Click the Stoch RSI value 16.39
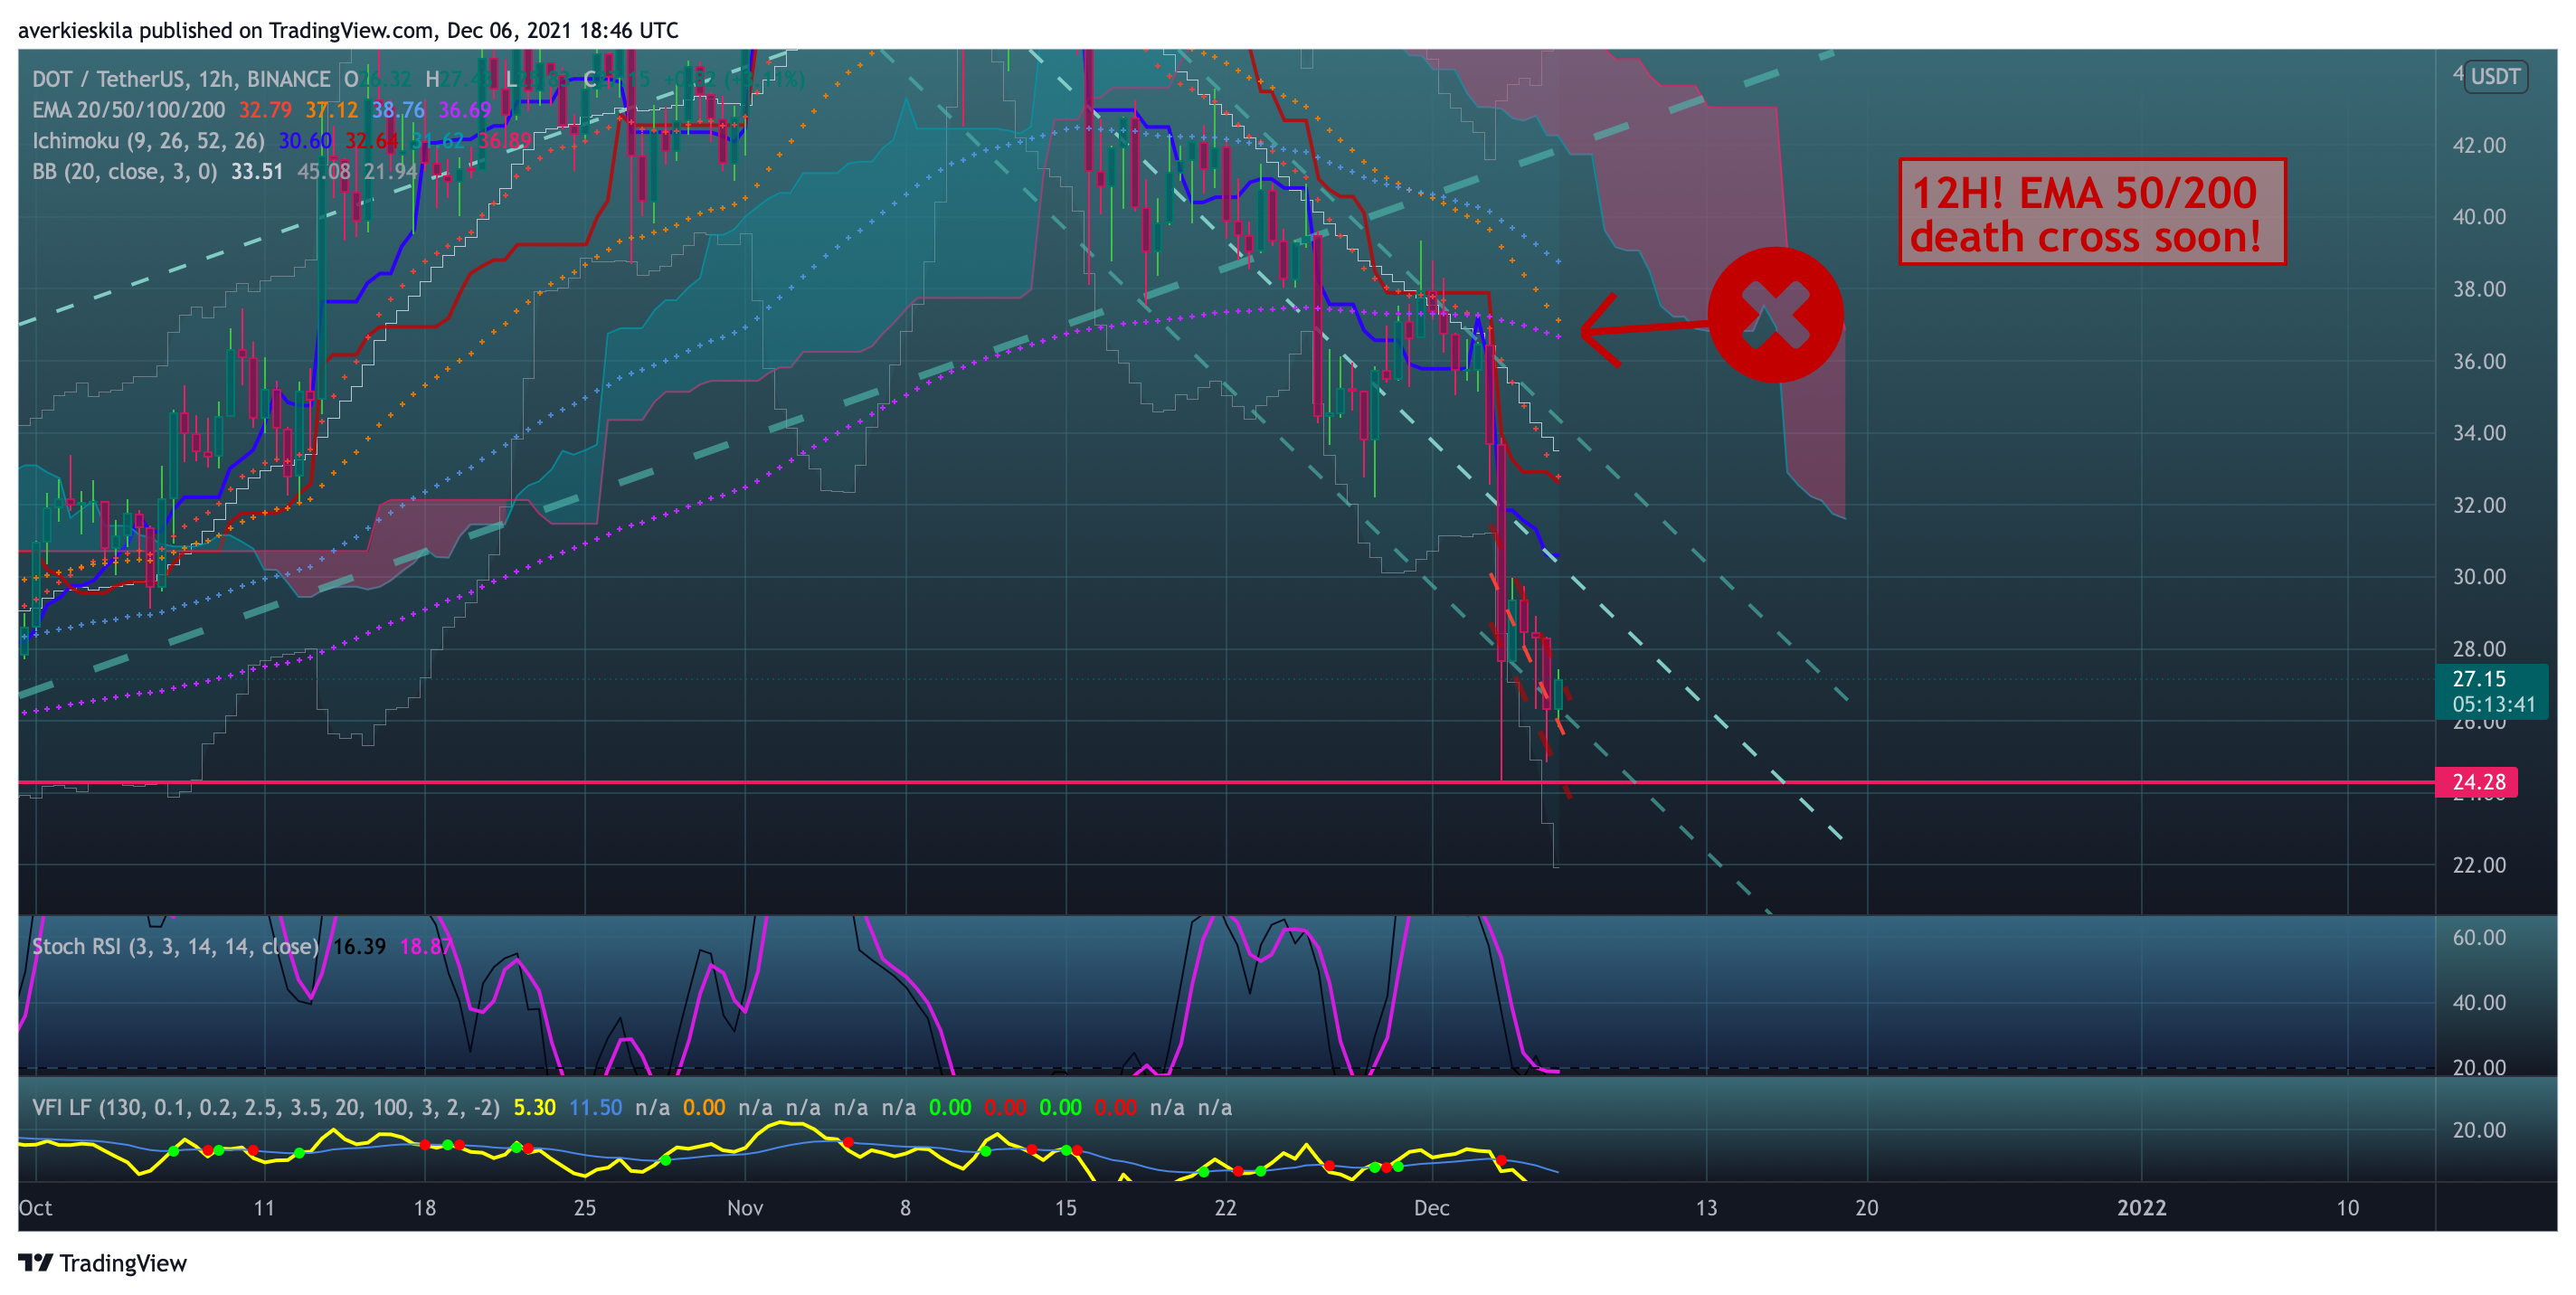Image resolution: width=2576 pixels, height=1295 pixels. click(x=359, y=946)
